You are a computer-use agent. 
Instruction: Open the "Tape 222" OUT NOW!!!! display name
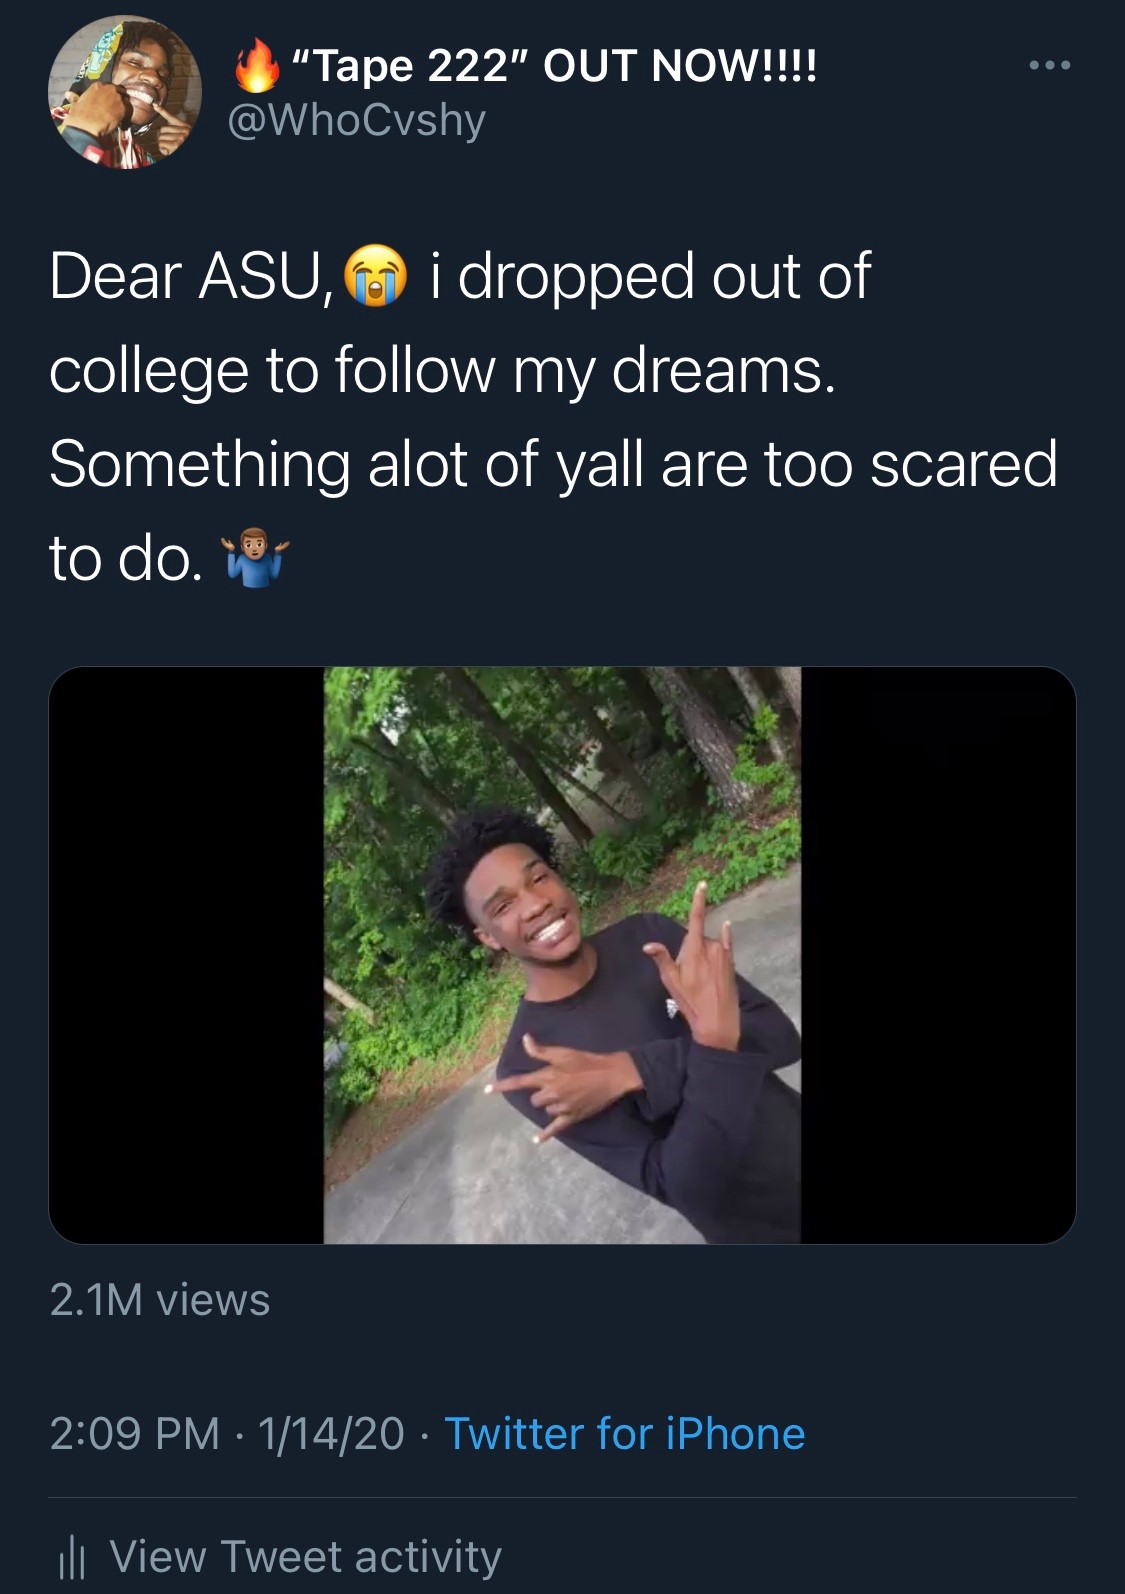(x=554, y=66)
